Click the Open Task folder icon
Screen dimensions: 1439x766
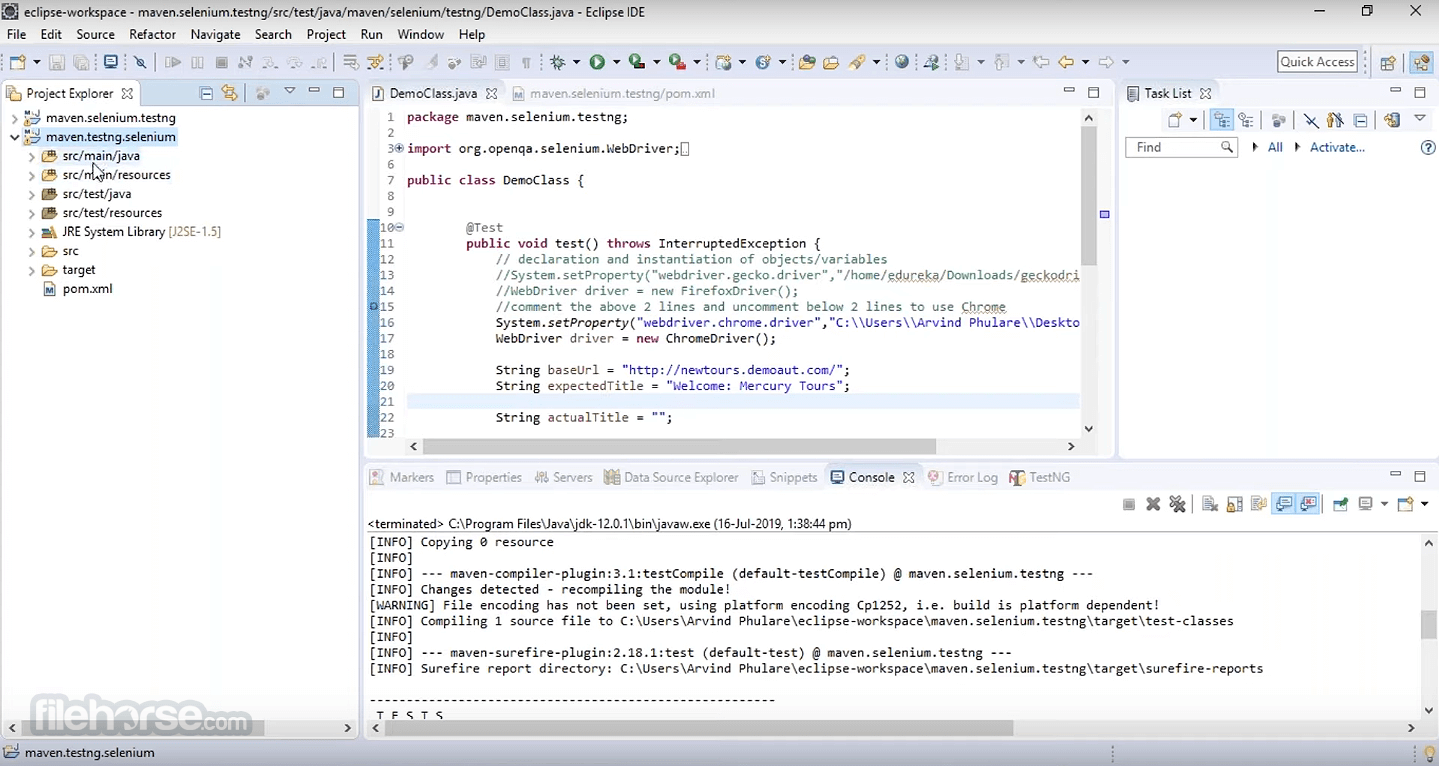pyautogui.click(x=831, y=62)
